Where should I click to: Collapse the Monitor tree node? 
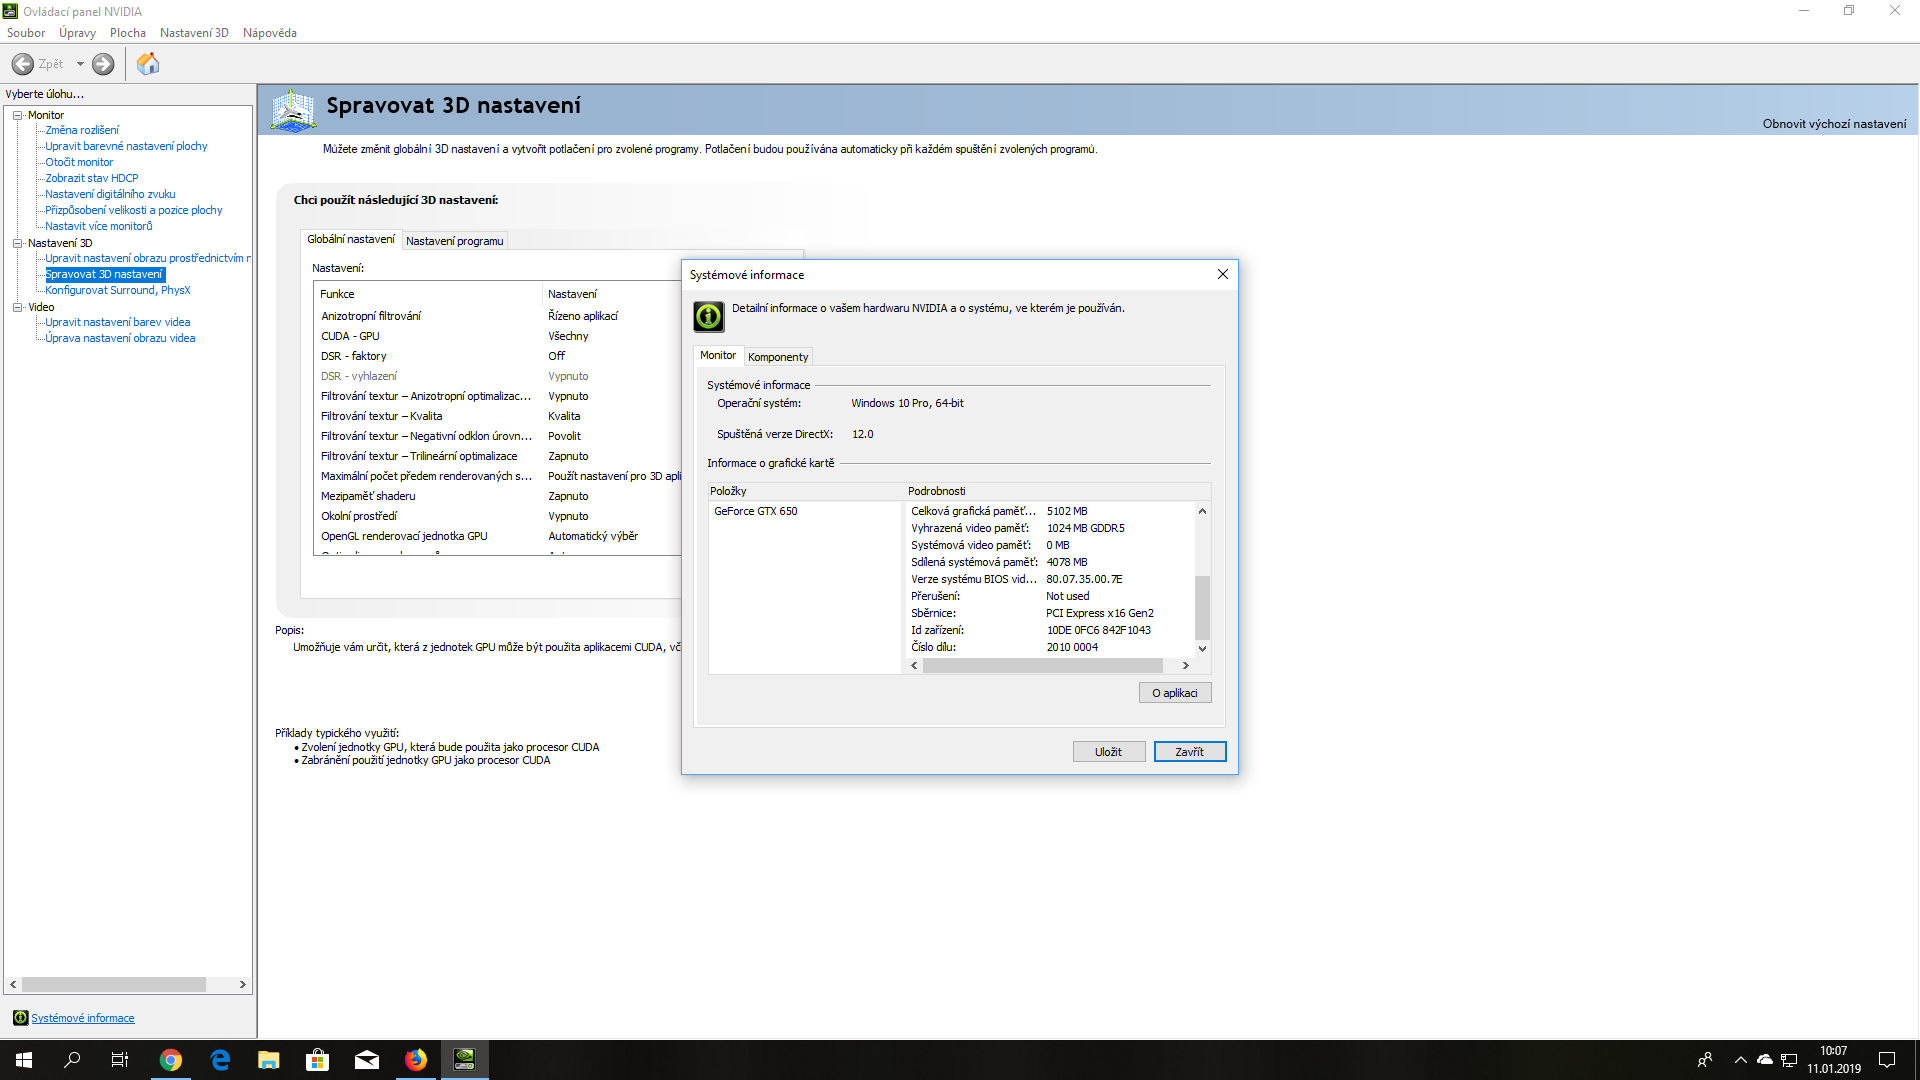(x=17, y=115)
